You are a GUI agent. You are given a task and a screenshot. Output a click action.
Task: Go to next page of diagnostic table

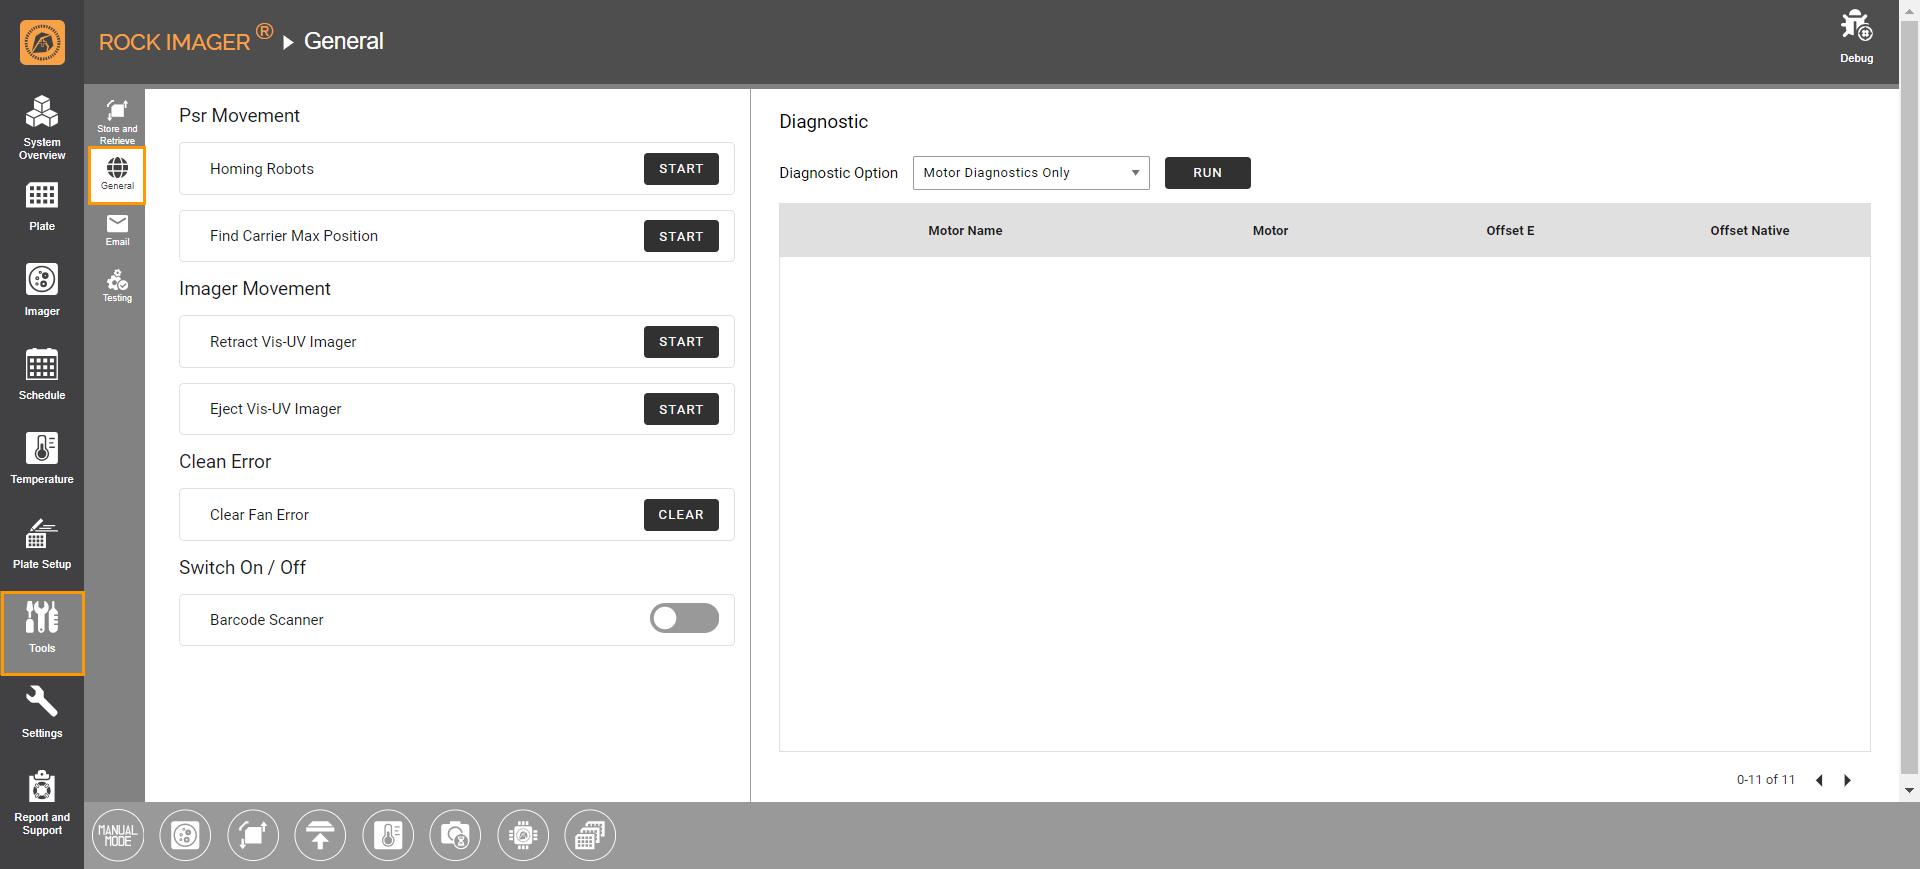click(1847, 780)
